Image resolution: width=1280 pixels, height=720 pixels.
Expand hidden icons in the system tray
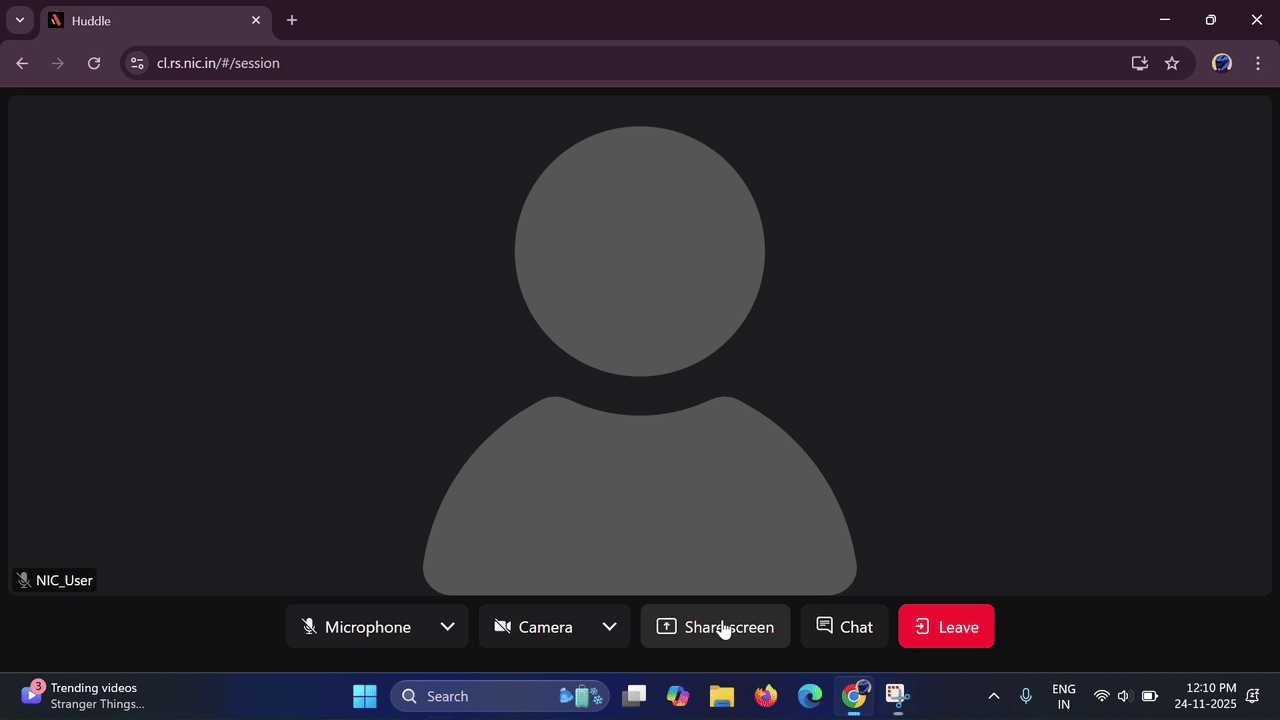coord(993,696)
